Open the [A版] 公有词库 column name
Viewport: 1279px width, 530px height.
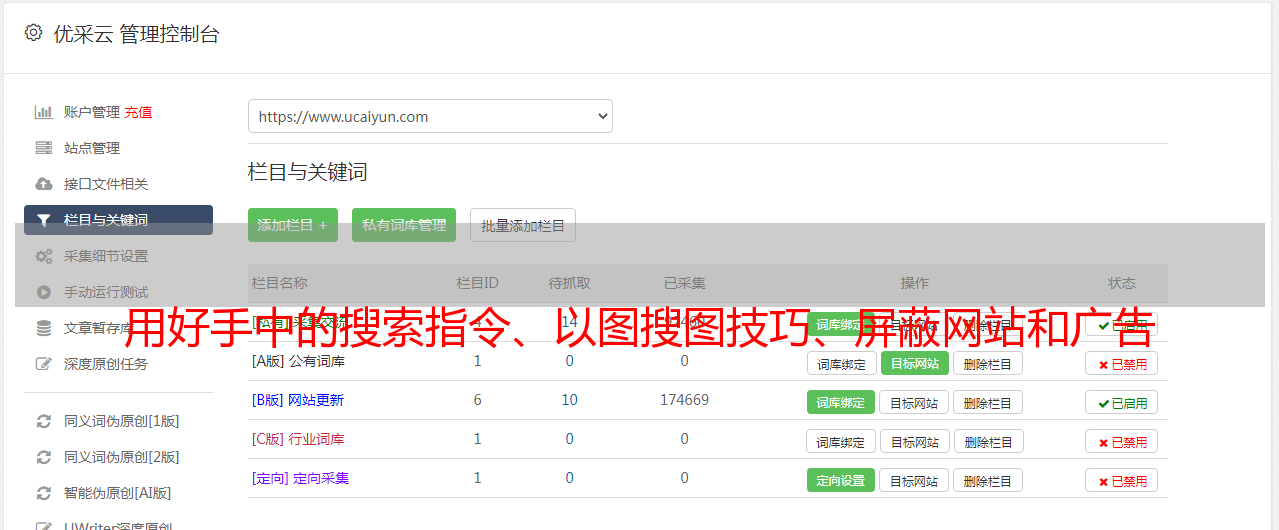tap(298, 361)
